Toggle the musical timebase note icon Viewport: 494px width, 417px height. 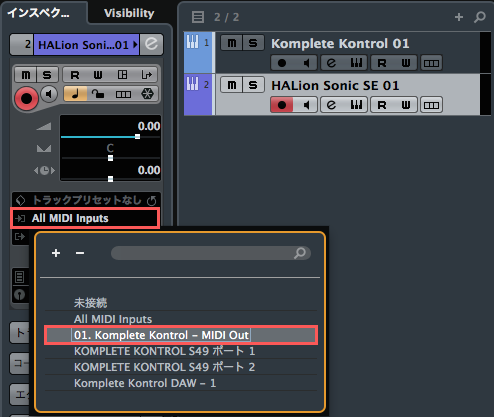[x=75, y=94]
